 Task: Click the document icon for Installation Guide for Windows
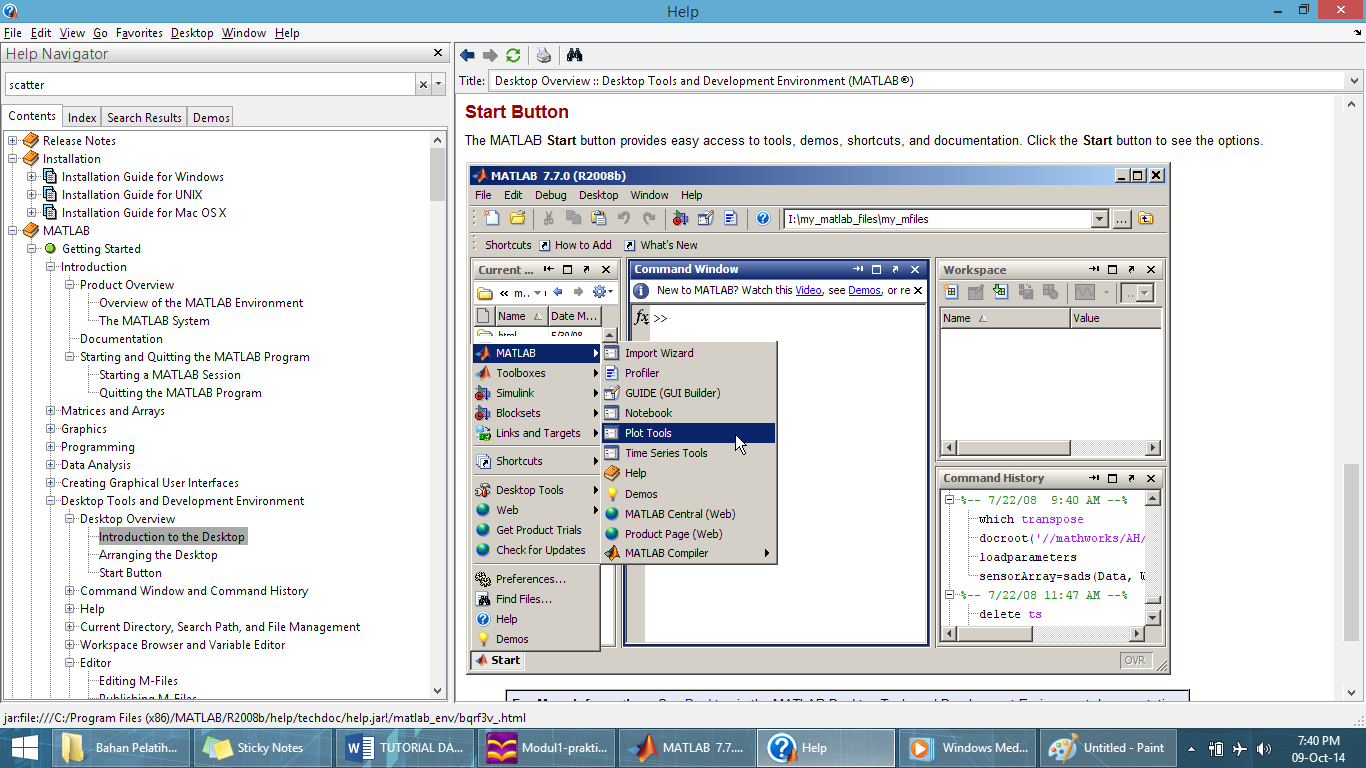click(50, 177)
